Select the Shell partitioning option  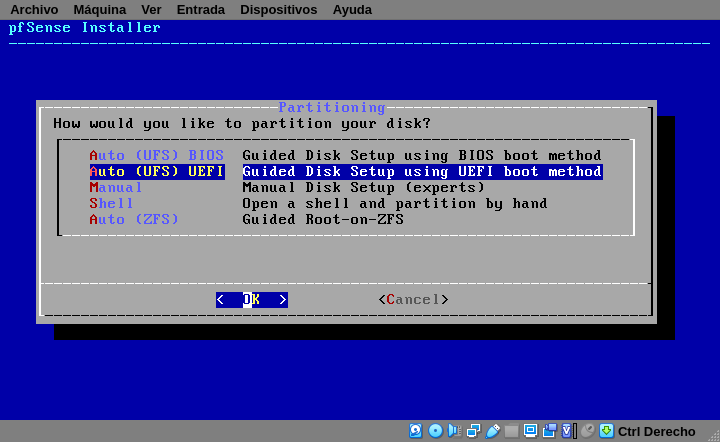coord(111,204)
